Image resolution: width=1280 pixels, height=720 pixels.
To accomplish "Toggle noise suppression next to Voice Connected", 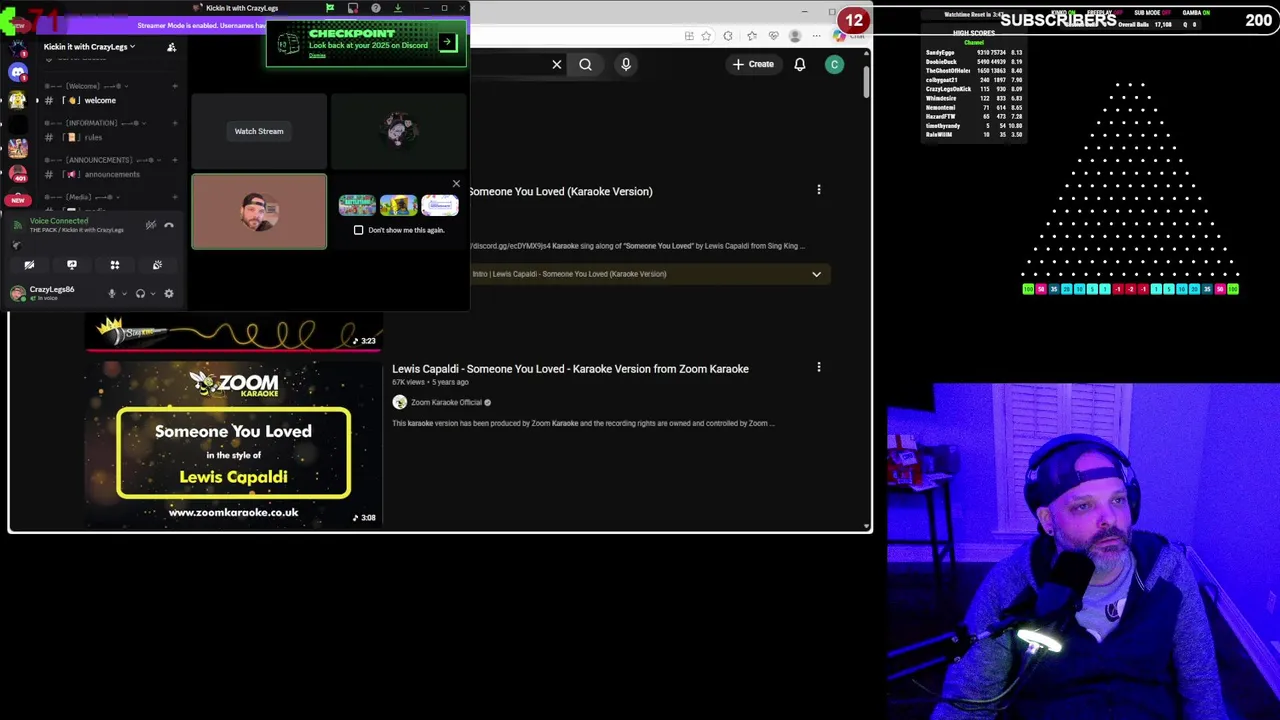I will click(x=151, y=225).
